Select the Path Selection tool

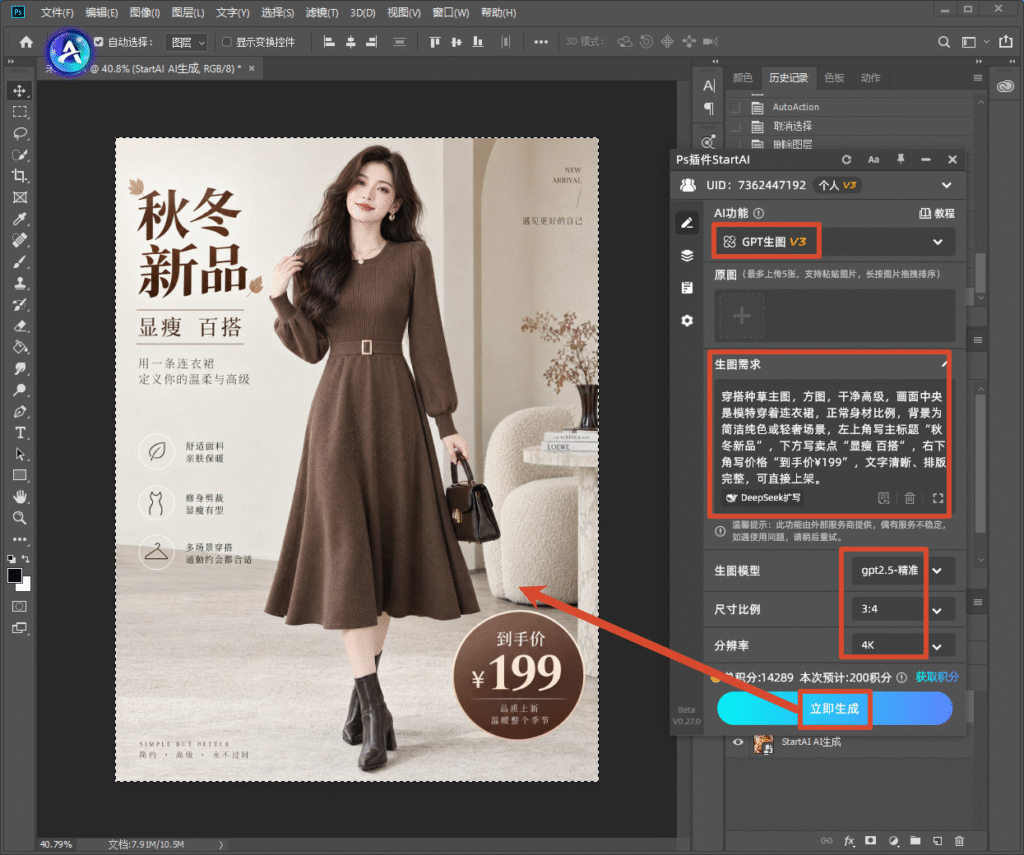[x=20, y=454]
